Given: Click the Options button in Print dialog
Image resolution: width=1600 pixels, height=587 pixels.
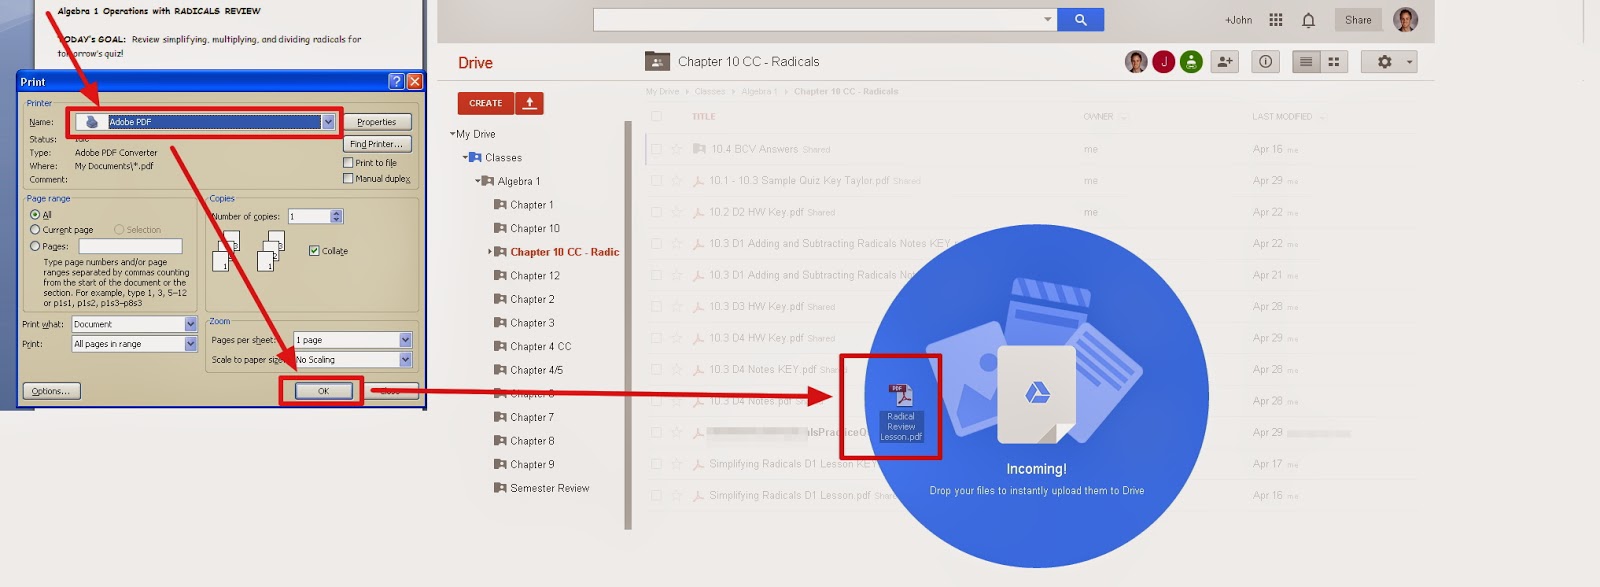Looking at the screenshot, I should (x=51, y=391).
